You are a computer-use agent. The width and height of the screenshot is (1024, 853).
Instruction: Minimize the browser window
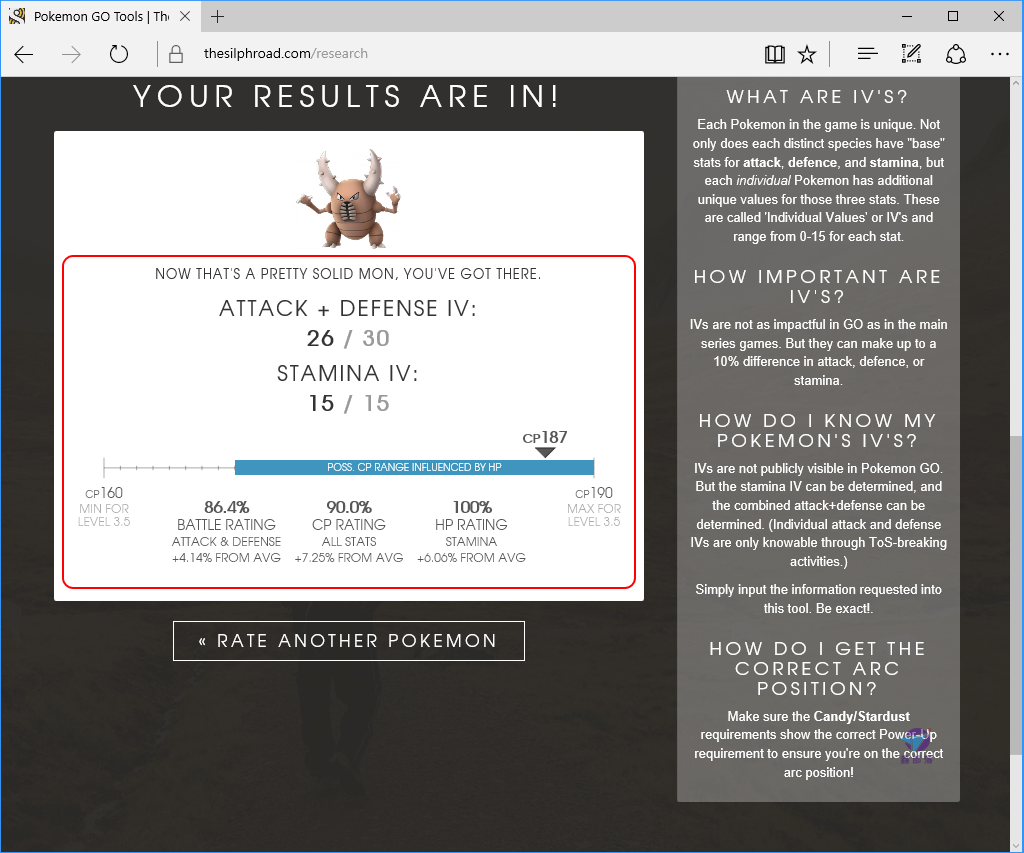pyautogui.click(x=907, y=16)
